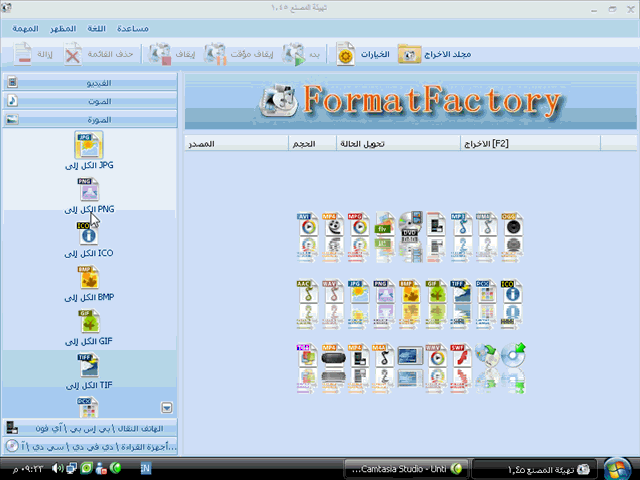Open the اللغة (Language) menu
The image size is (640, 480).
pyautogui.click(x=96, y=29)
